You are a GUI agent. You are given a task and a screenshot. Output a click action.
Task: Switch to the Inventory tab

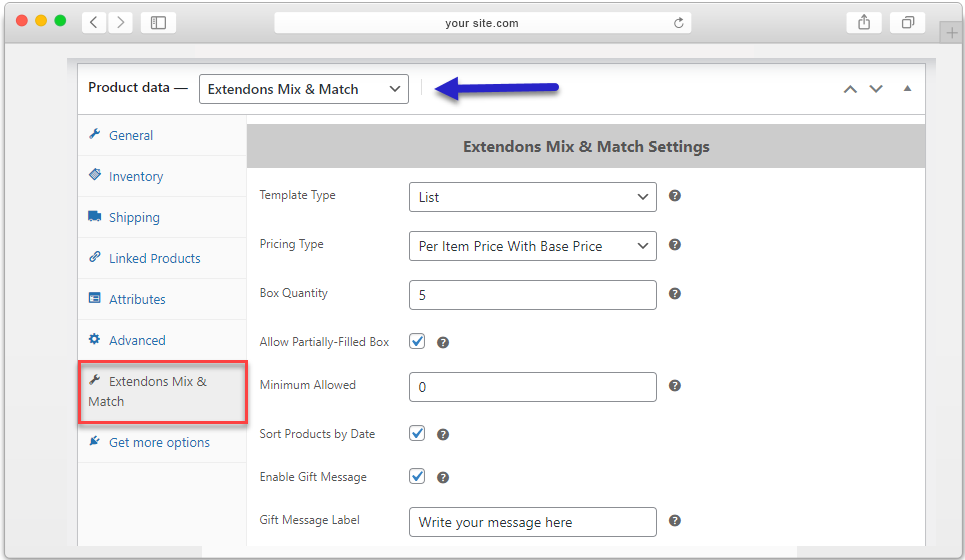[x=162, y=176]
